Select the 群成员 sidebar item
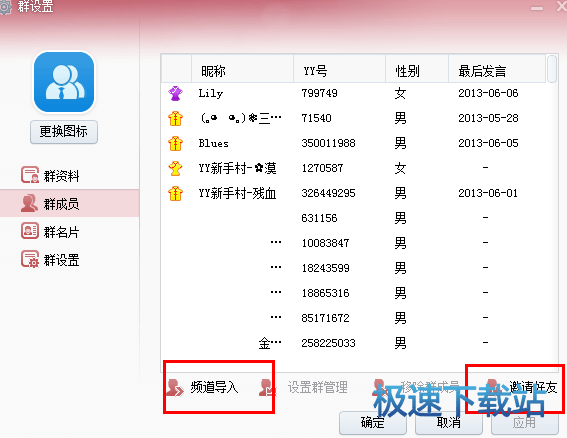This screenshot has height=438, width=567. coord(69,204)
